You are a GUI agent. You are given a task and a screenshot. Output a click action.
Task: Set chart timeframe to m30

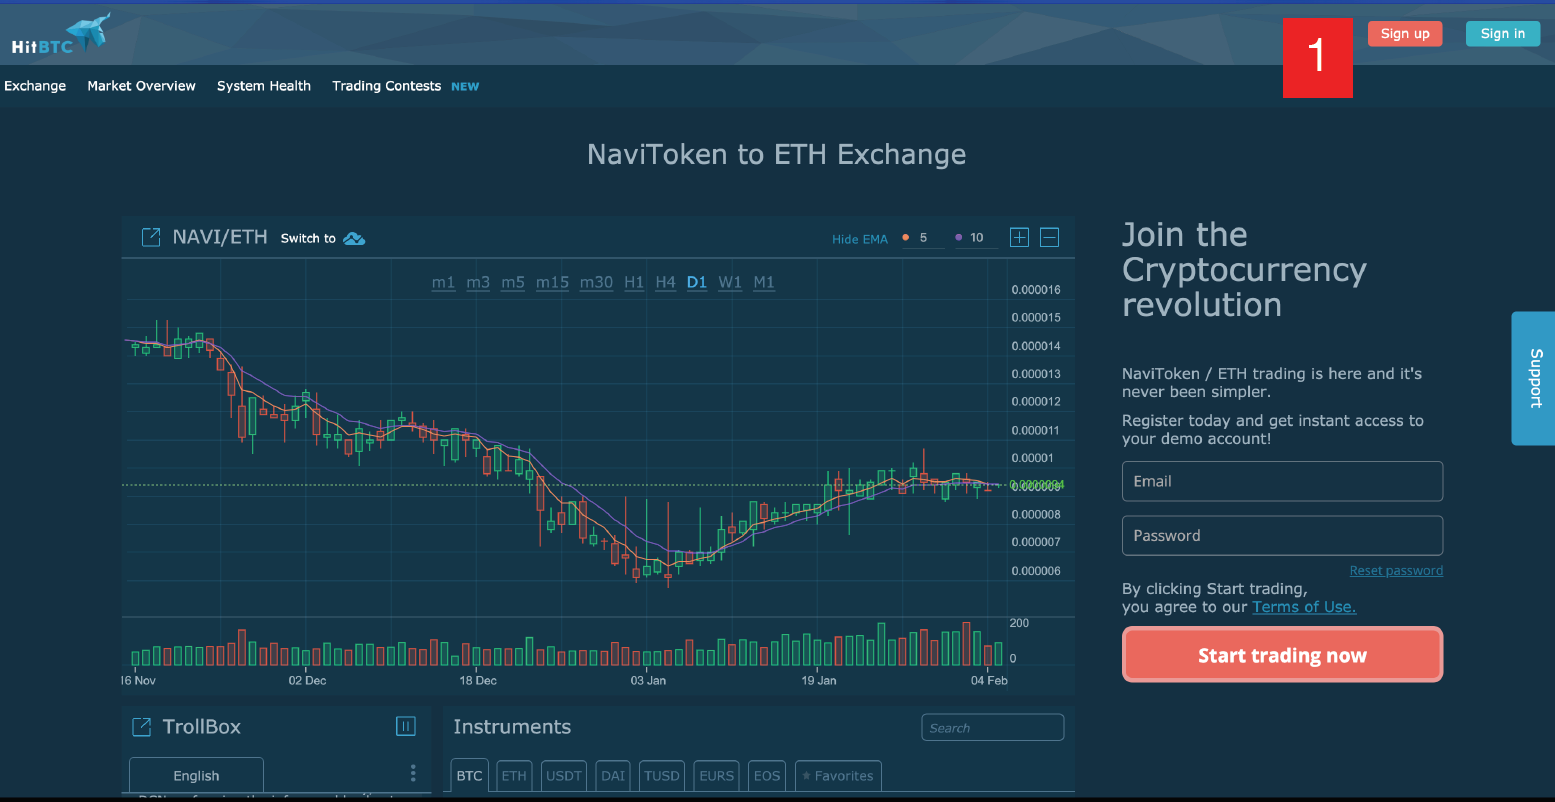(596, 282)
